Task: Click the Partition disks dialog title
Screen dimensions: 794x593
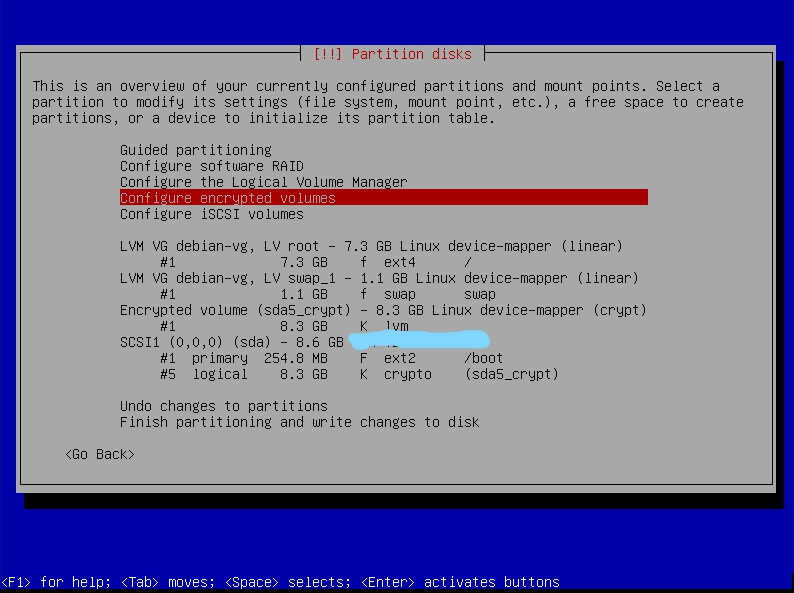Action: pos(396,54)
